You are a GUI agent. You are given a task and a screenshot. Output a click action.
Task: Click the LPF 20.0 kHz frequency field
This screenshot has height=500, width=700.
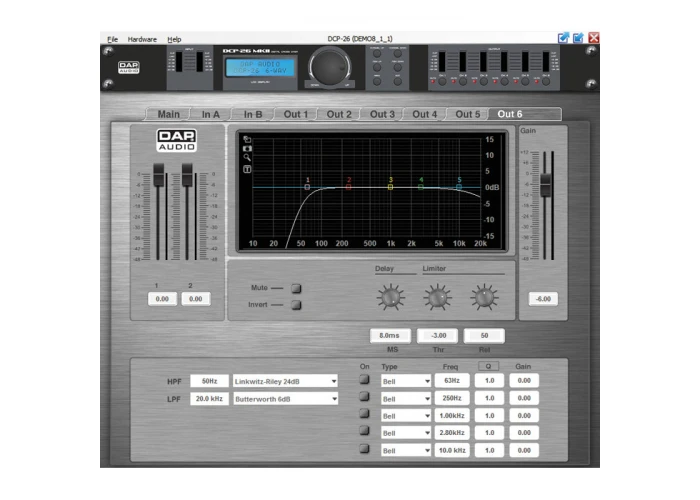coord(209,399)
